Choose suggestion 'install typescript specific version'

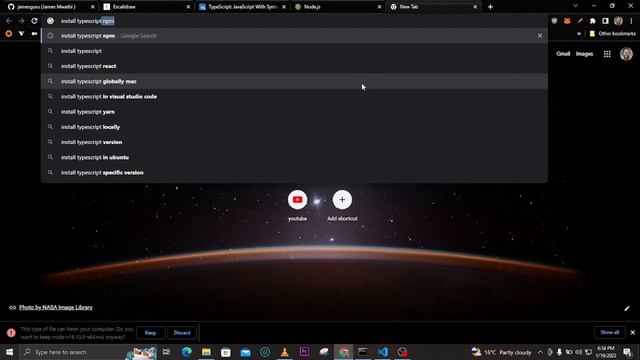[294, 173]
